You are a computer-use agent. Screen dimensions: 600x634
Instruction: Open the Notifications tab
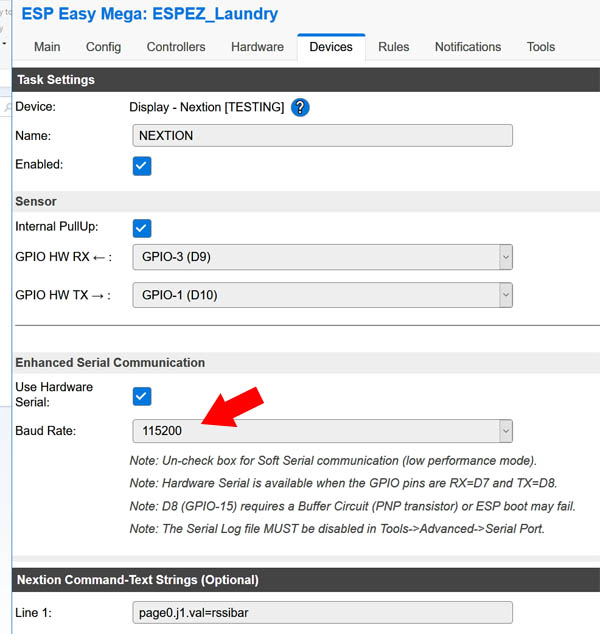coord(468,47)
